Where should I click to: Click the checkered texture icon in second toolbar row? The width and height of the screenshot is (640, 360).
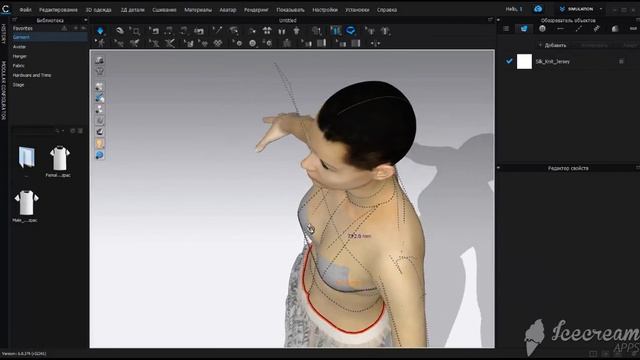[218, 43]
